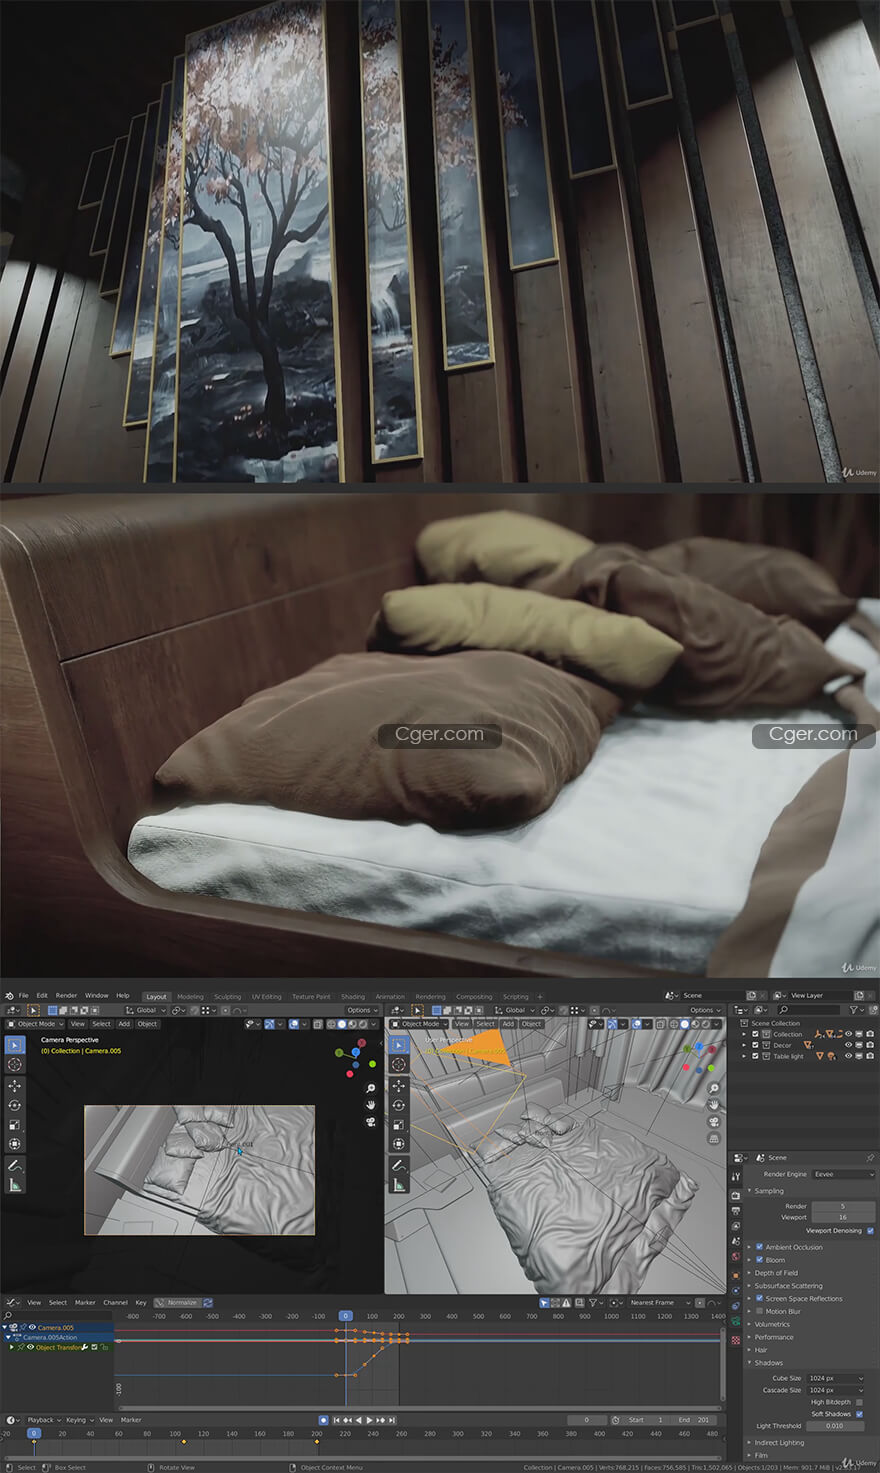The height and width of the screenshot is (1473, 880).
Task: Hide the Decor collection in viewport
Action: [848, 1045]
